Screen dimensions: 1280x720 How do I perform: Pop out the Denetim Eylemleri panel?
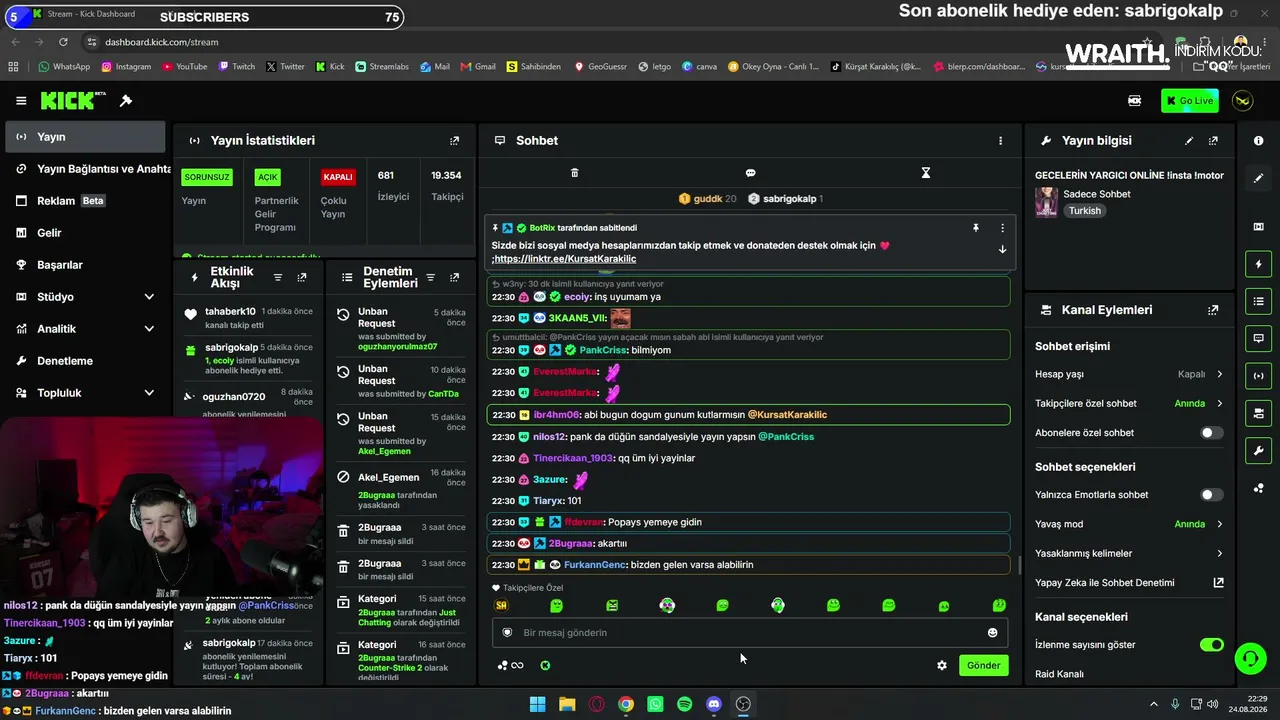[454, 277]
